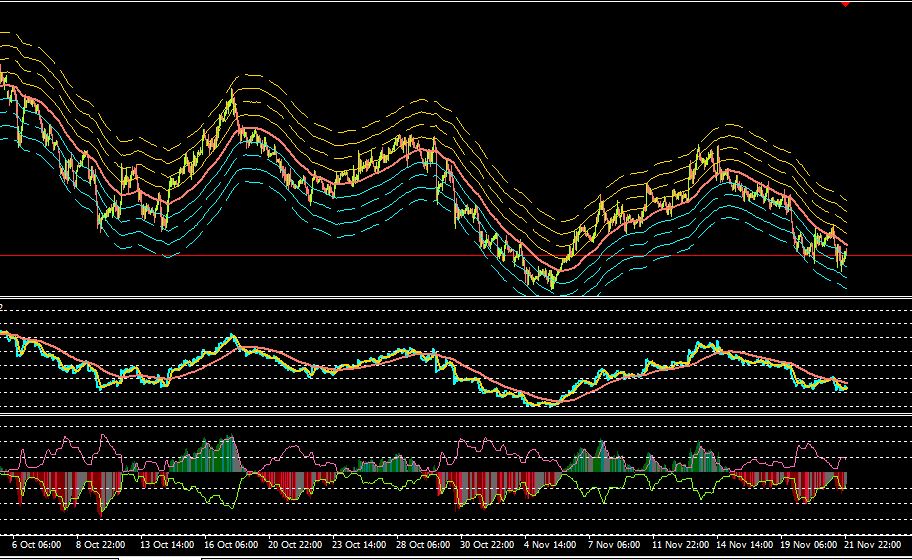Click the 19 Nov 06:00 time label
The image size is (912, 560).
[x=808, y=545]
